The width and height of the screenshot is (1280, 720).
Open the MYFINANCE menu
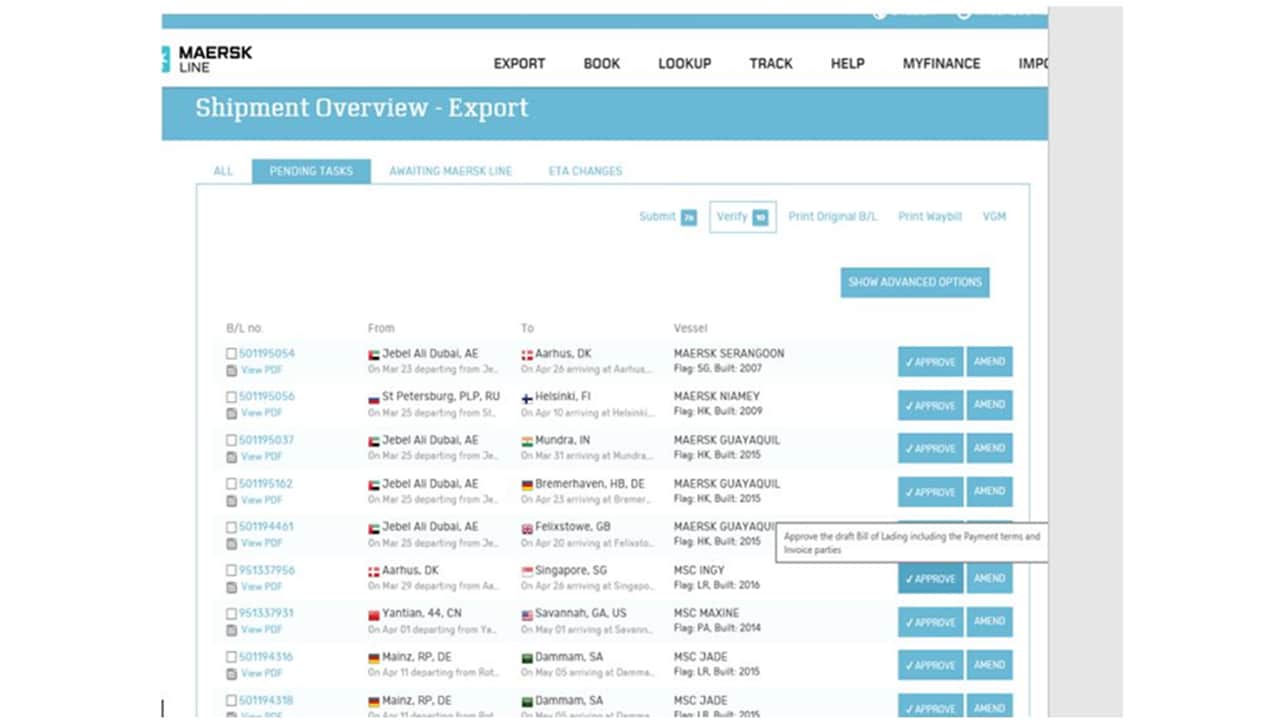941,63
